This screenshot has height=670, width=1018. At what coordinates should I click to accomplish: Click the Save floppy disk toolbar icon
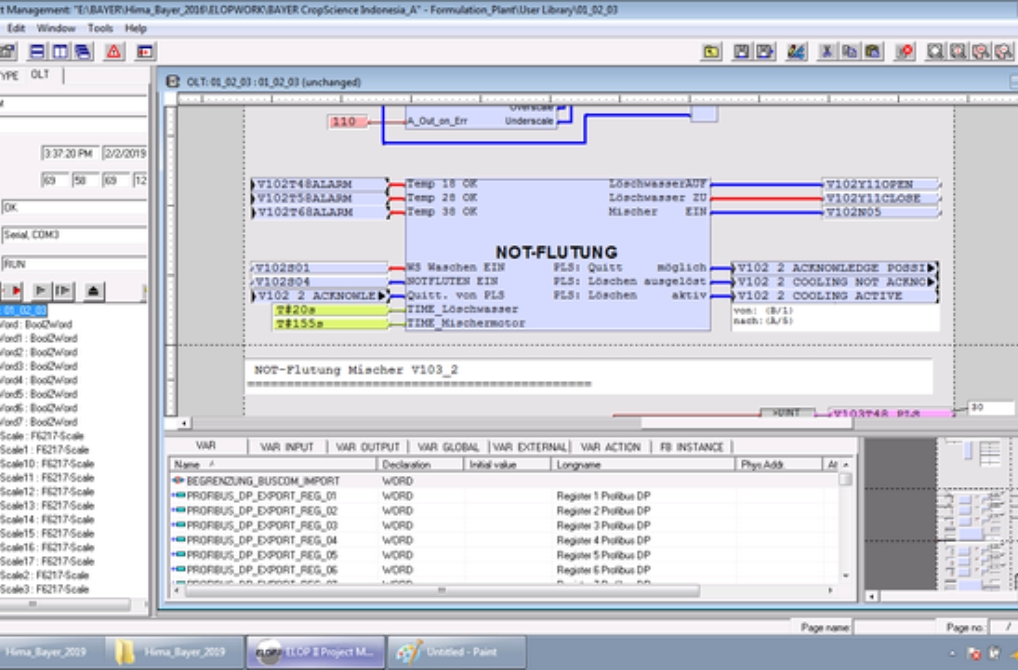tap(742, 51)
